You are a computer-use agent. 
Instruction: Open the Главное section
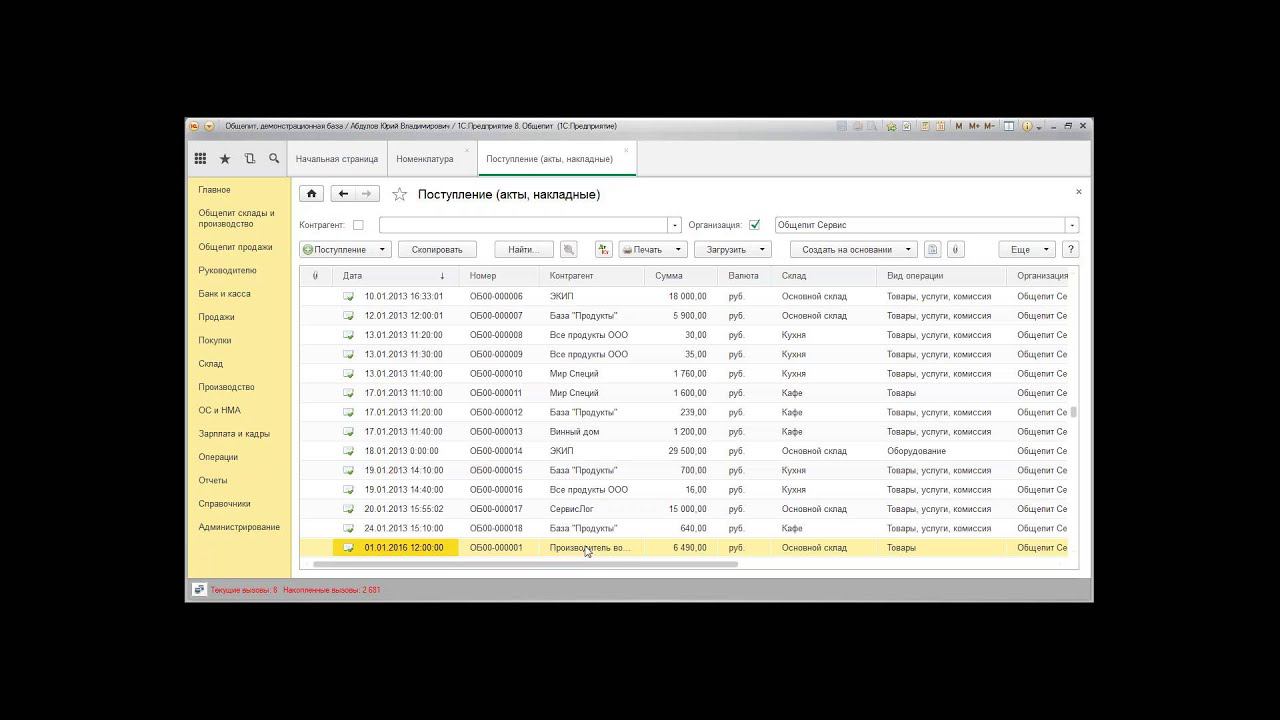tap(214, 190)
